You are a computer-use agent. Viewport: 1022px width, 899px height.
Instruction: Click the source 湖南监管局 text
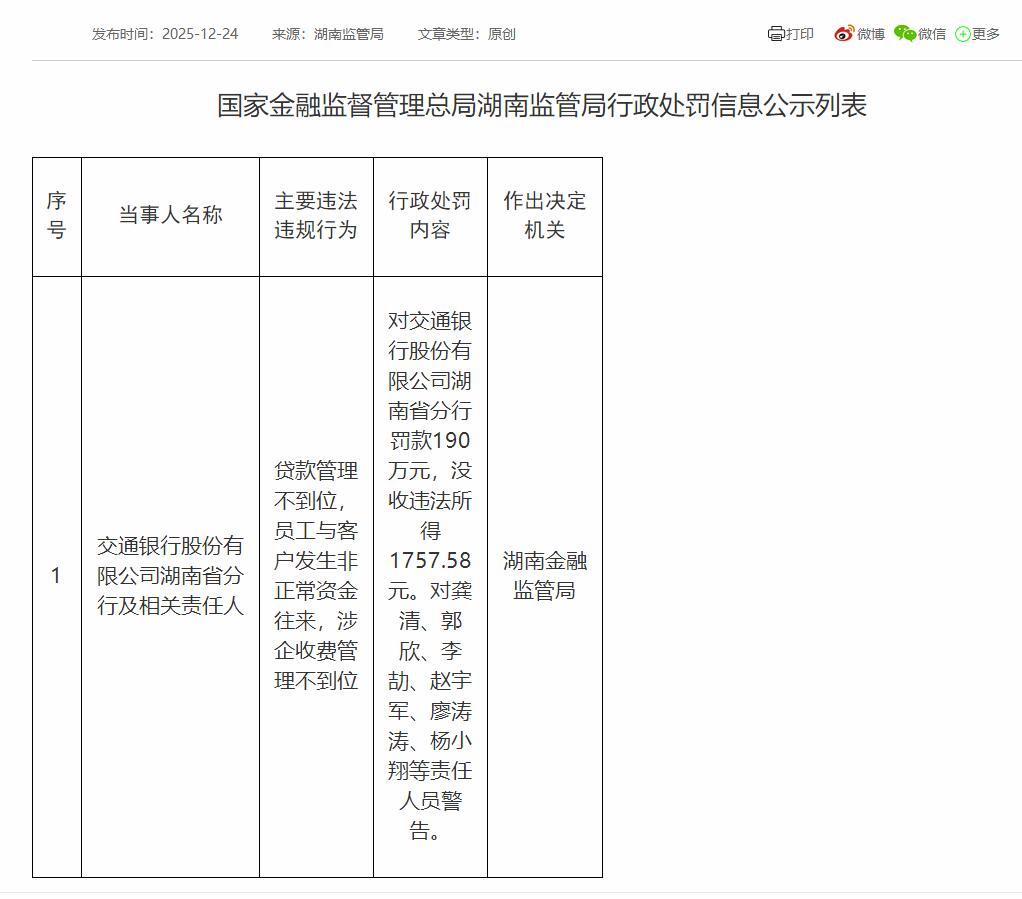click(x=348, y=34)
